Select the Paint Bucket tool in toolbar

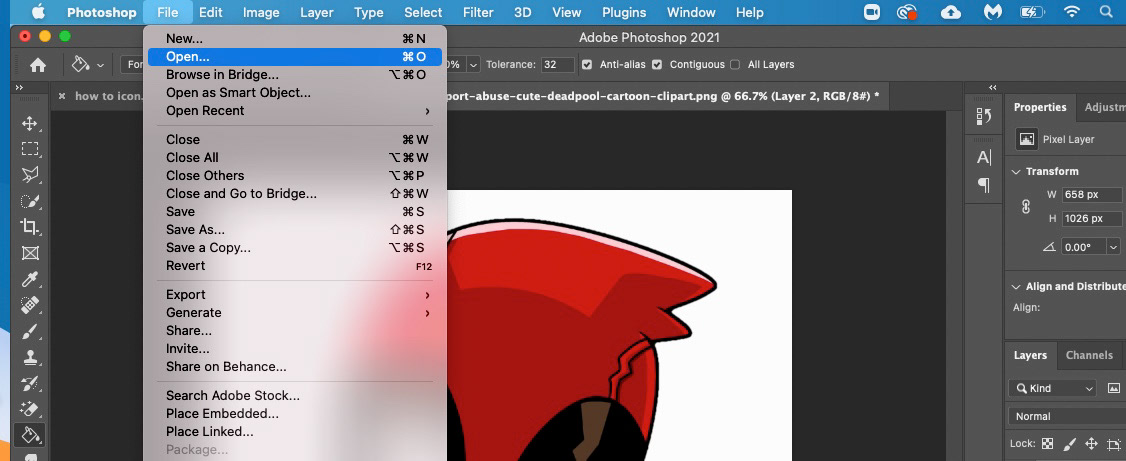29,434
